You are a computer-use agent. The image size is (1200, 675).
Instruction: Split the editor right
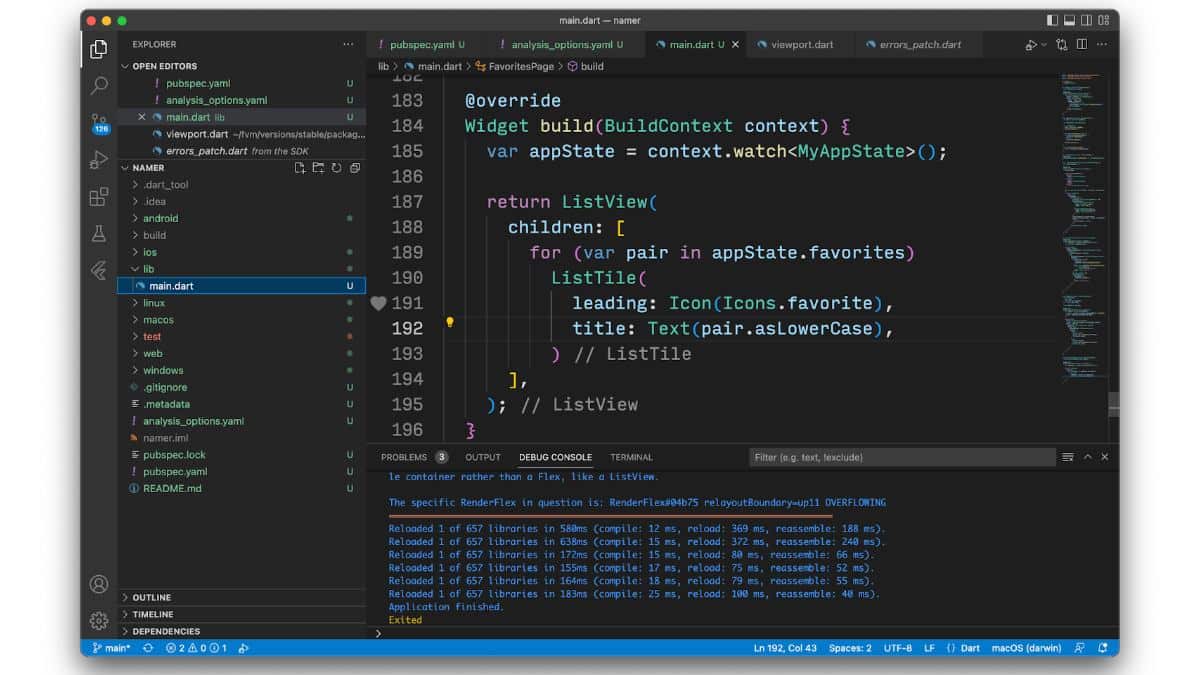pos(1082,45)
